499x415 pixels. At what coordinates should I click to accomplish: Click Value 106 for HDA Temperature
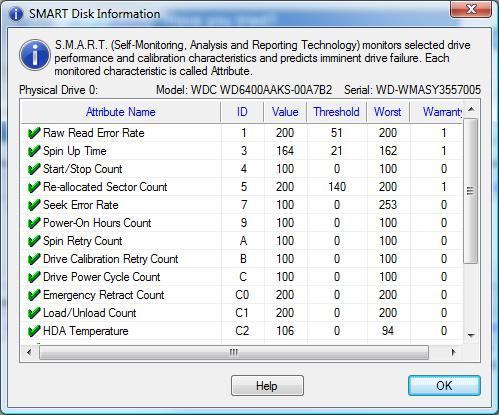285,331
